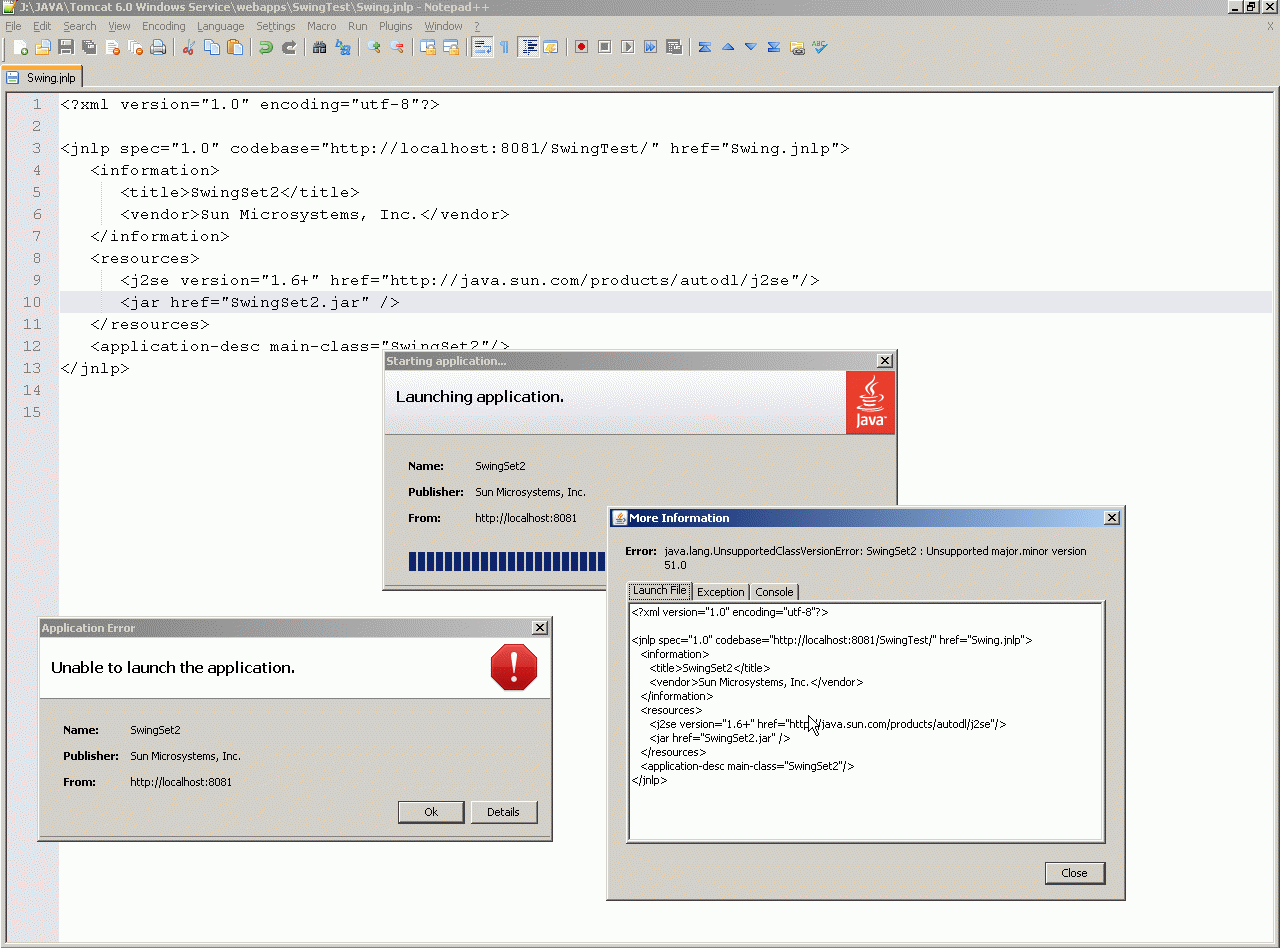Print the document using the printer icon
Viewport: 1280px width, 948px height.
[158, 47]
